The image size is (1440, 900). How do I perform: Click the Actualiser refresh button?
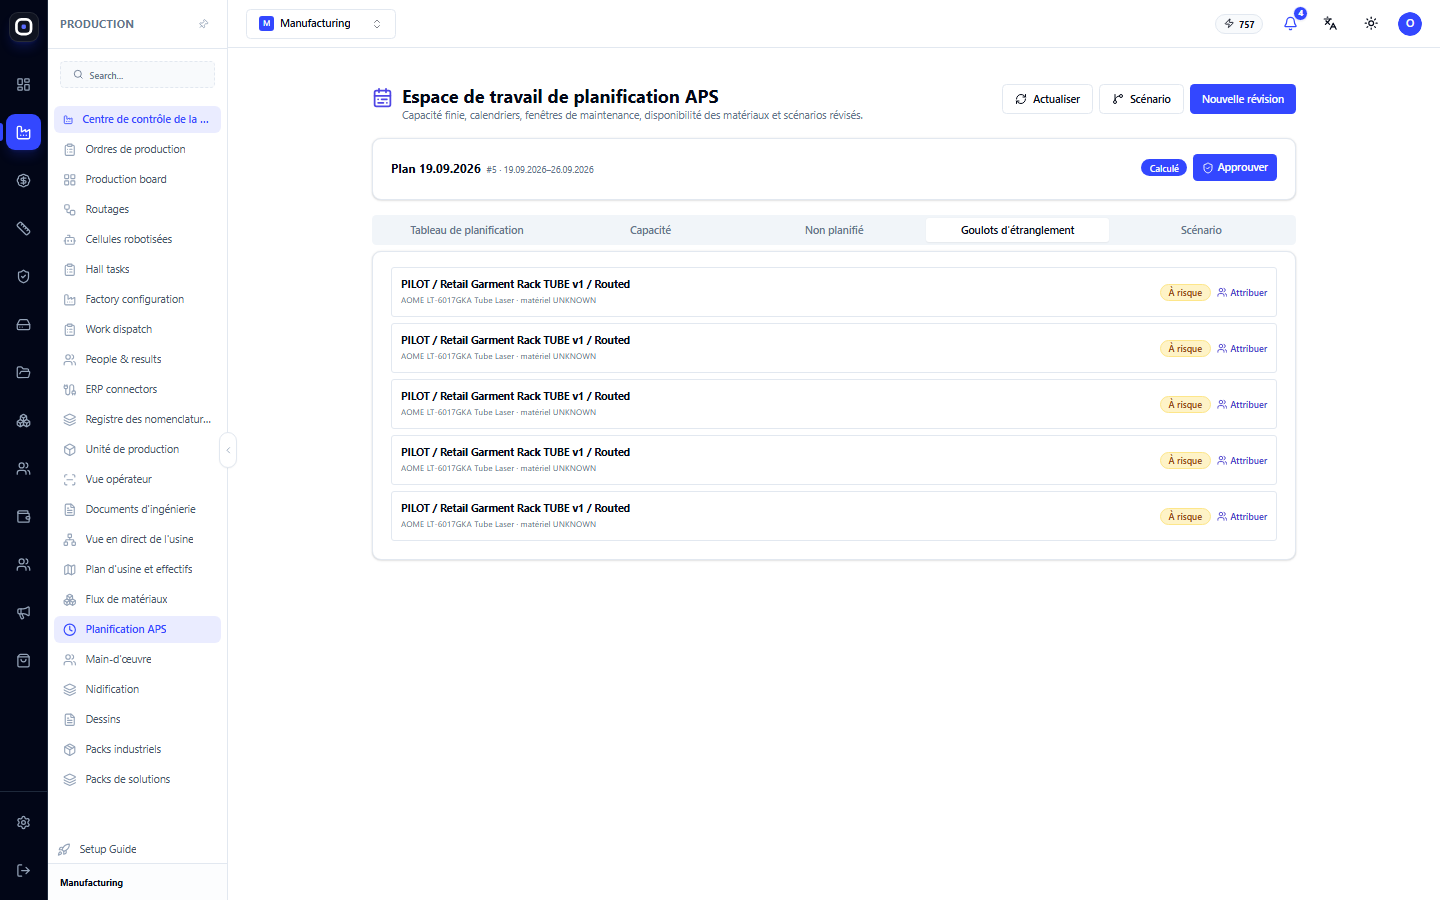click(x=1047, y=99)
